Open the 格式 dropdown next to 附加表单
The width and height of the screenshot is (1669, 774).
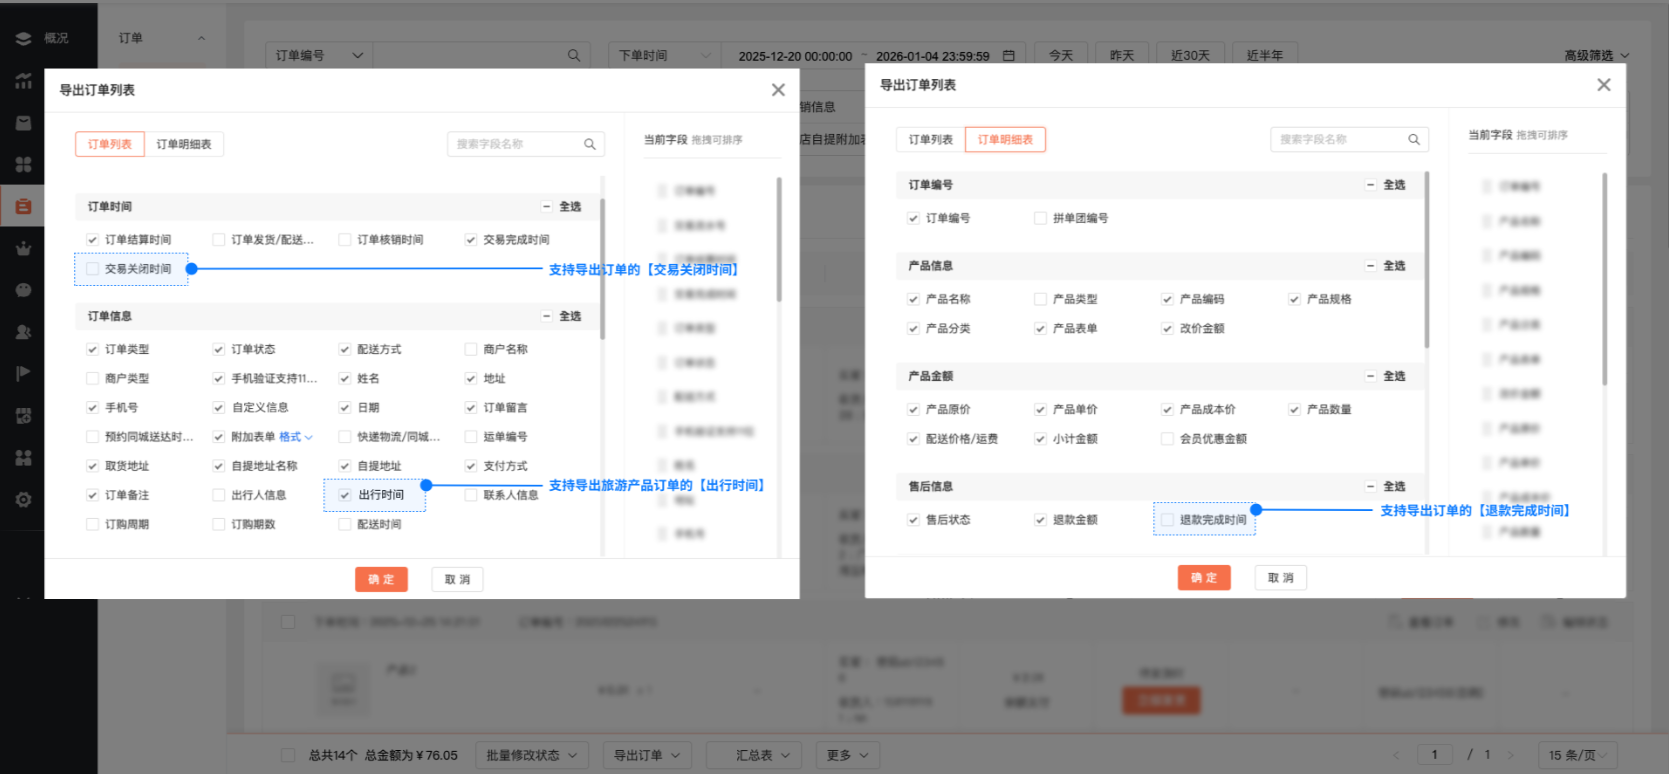click(x=296, y=437)
